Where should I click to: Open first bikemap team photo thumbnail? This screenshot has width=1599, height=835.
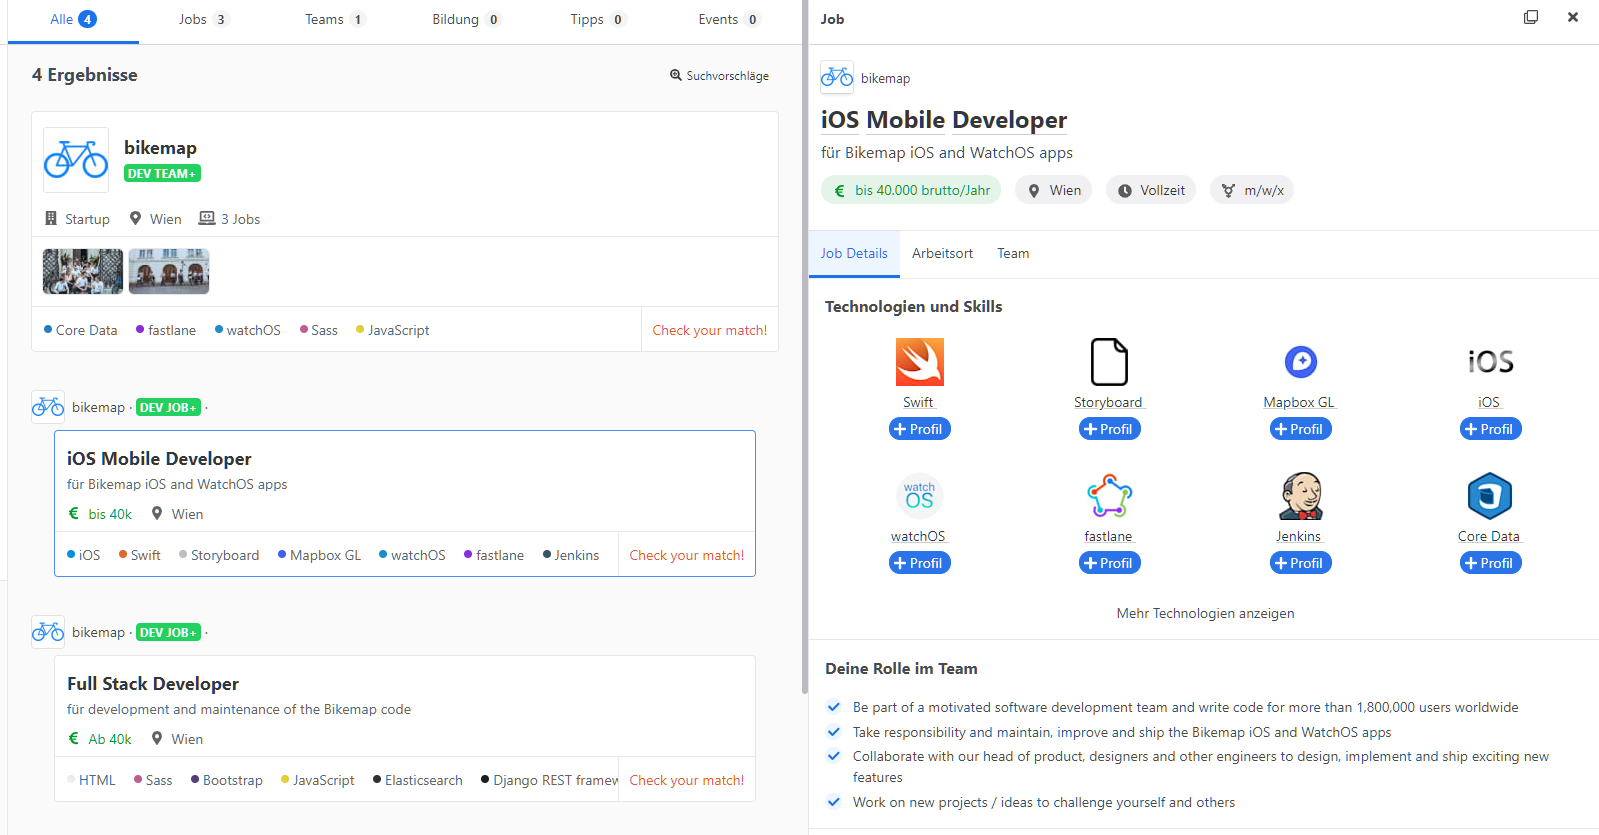[83, 271]
